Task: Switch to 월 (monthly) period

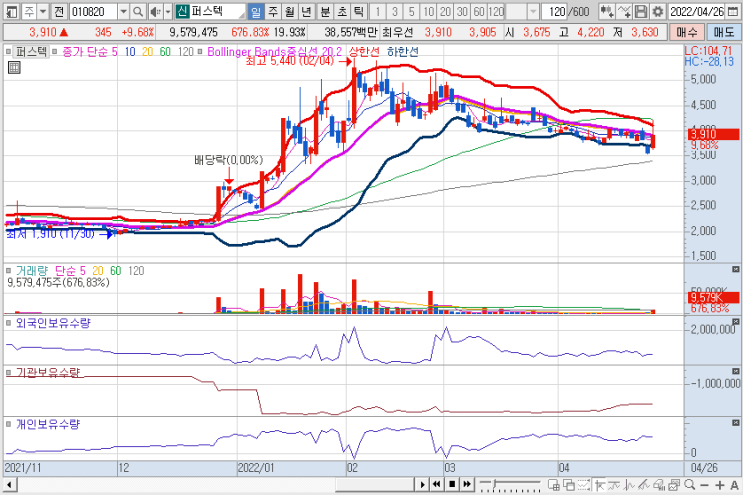Action: coord(290,11)
